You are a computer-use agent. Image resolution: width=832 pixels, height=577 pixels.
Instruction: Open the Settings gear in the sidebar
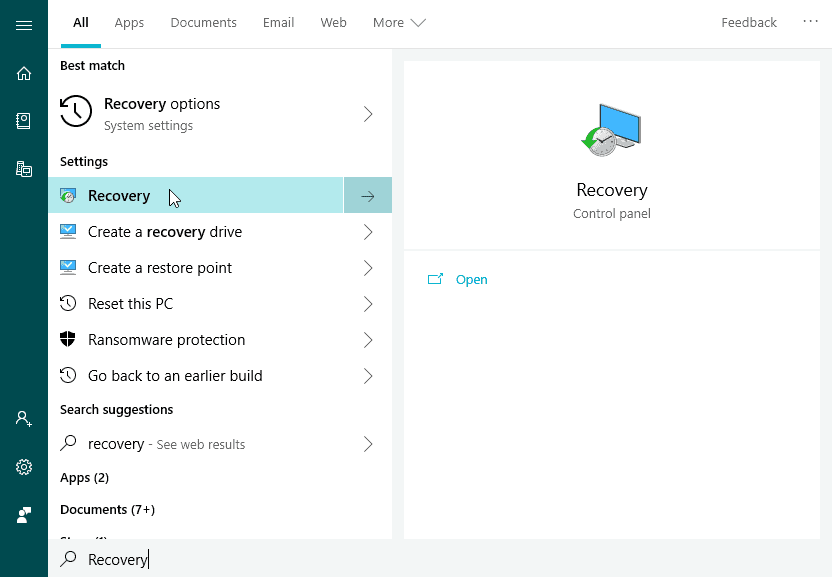coord(24,467)
